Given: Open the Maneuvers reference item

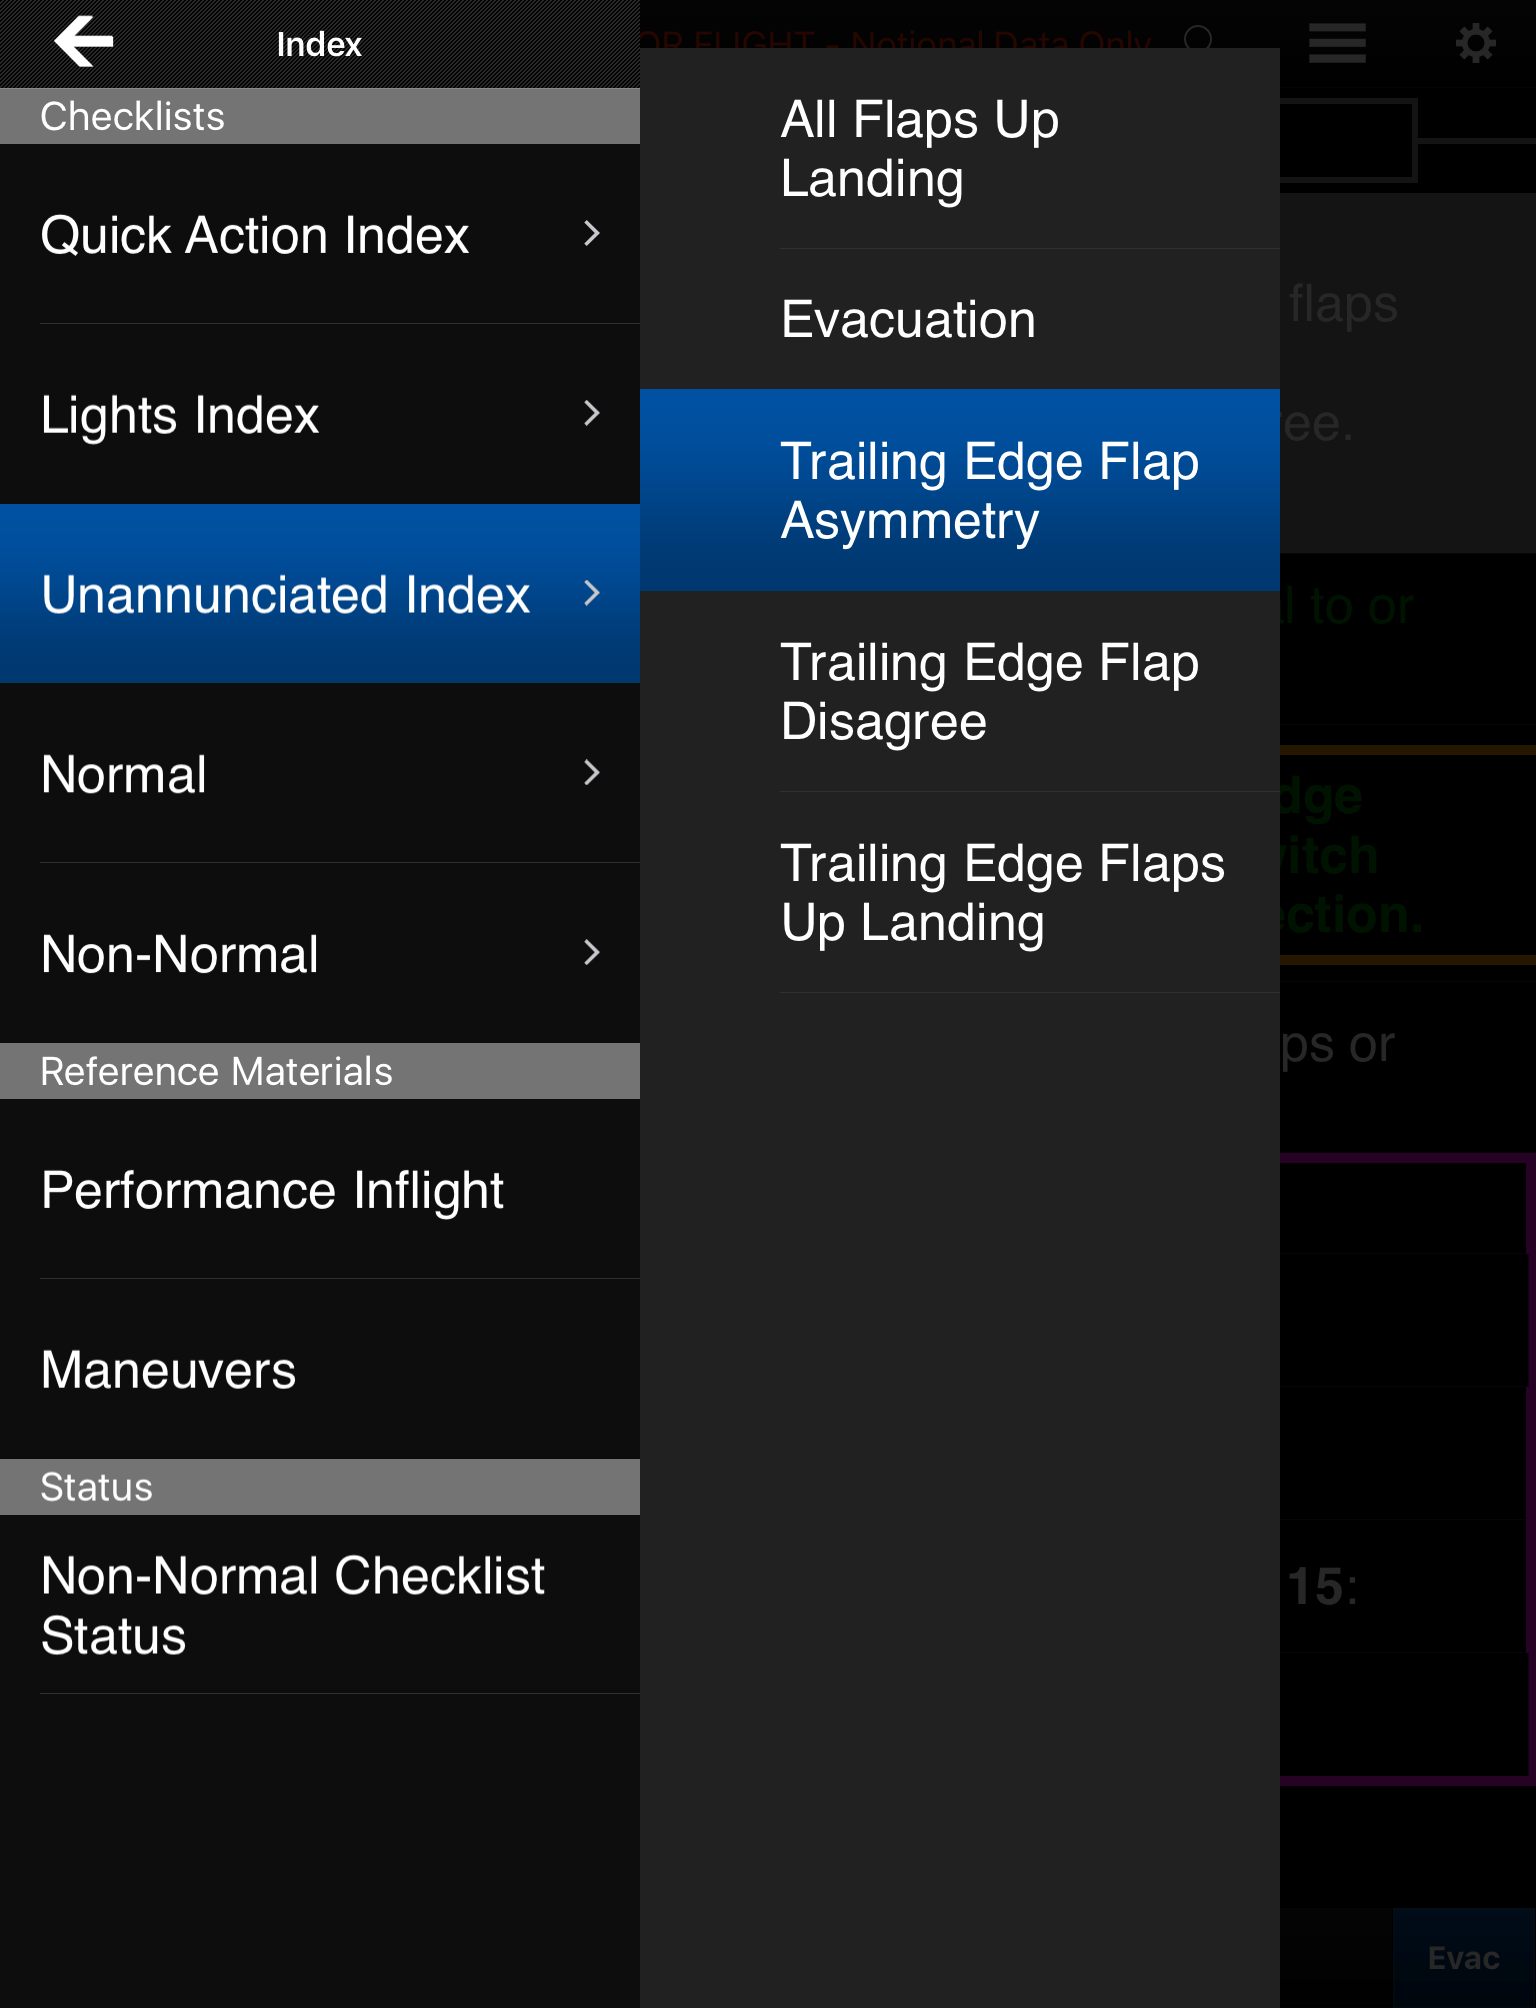Looking at the screenshot, I should click(169, 1370).
